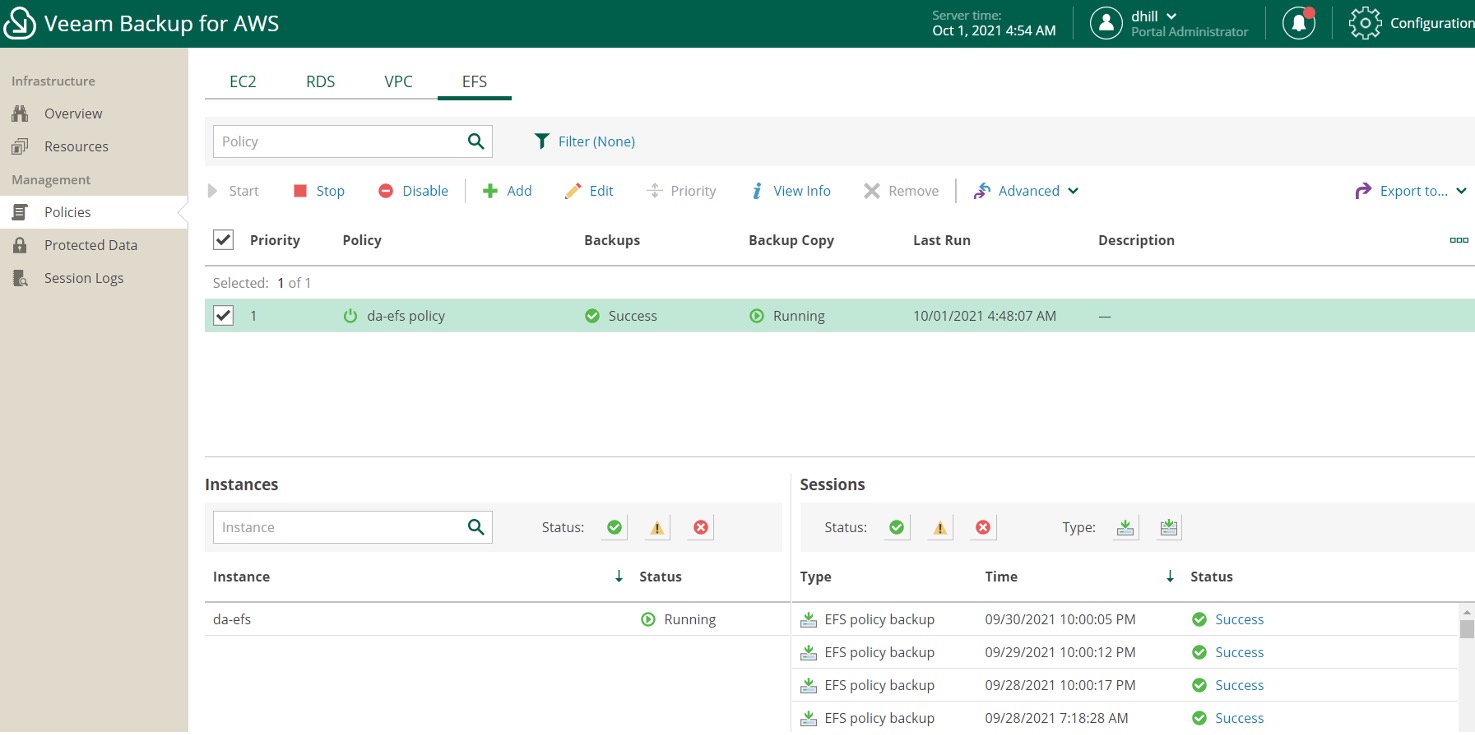Open the Export to dropdown
The height and width of the screenshot is (735, 1475).
pos(1411,191)
